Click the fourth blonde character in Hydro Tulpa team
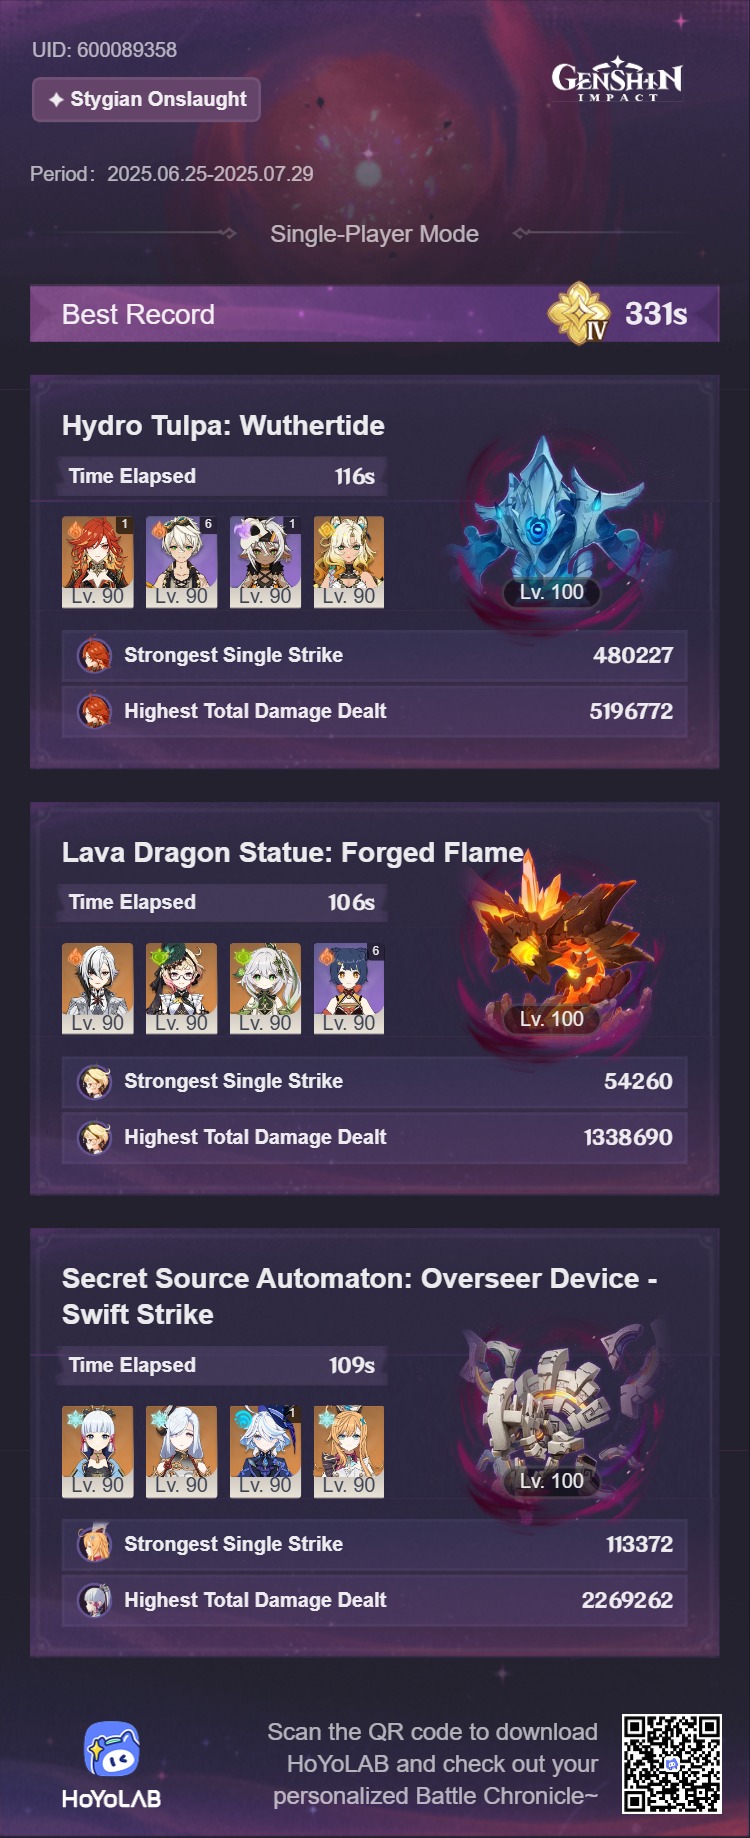This screenshot has height=1838, width=750. [x=349, y=562]
